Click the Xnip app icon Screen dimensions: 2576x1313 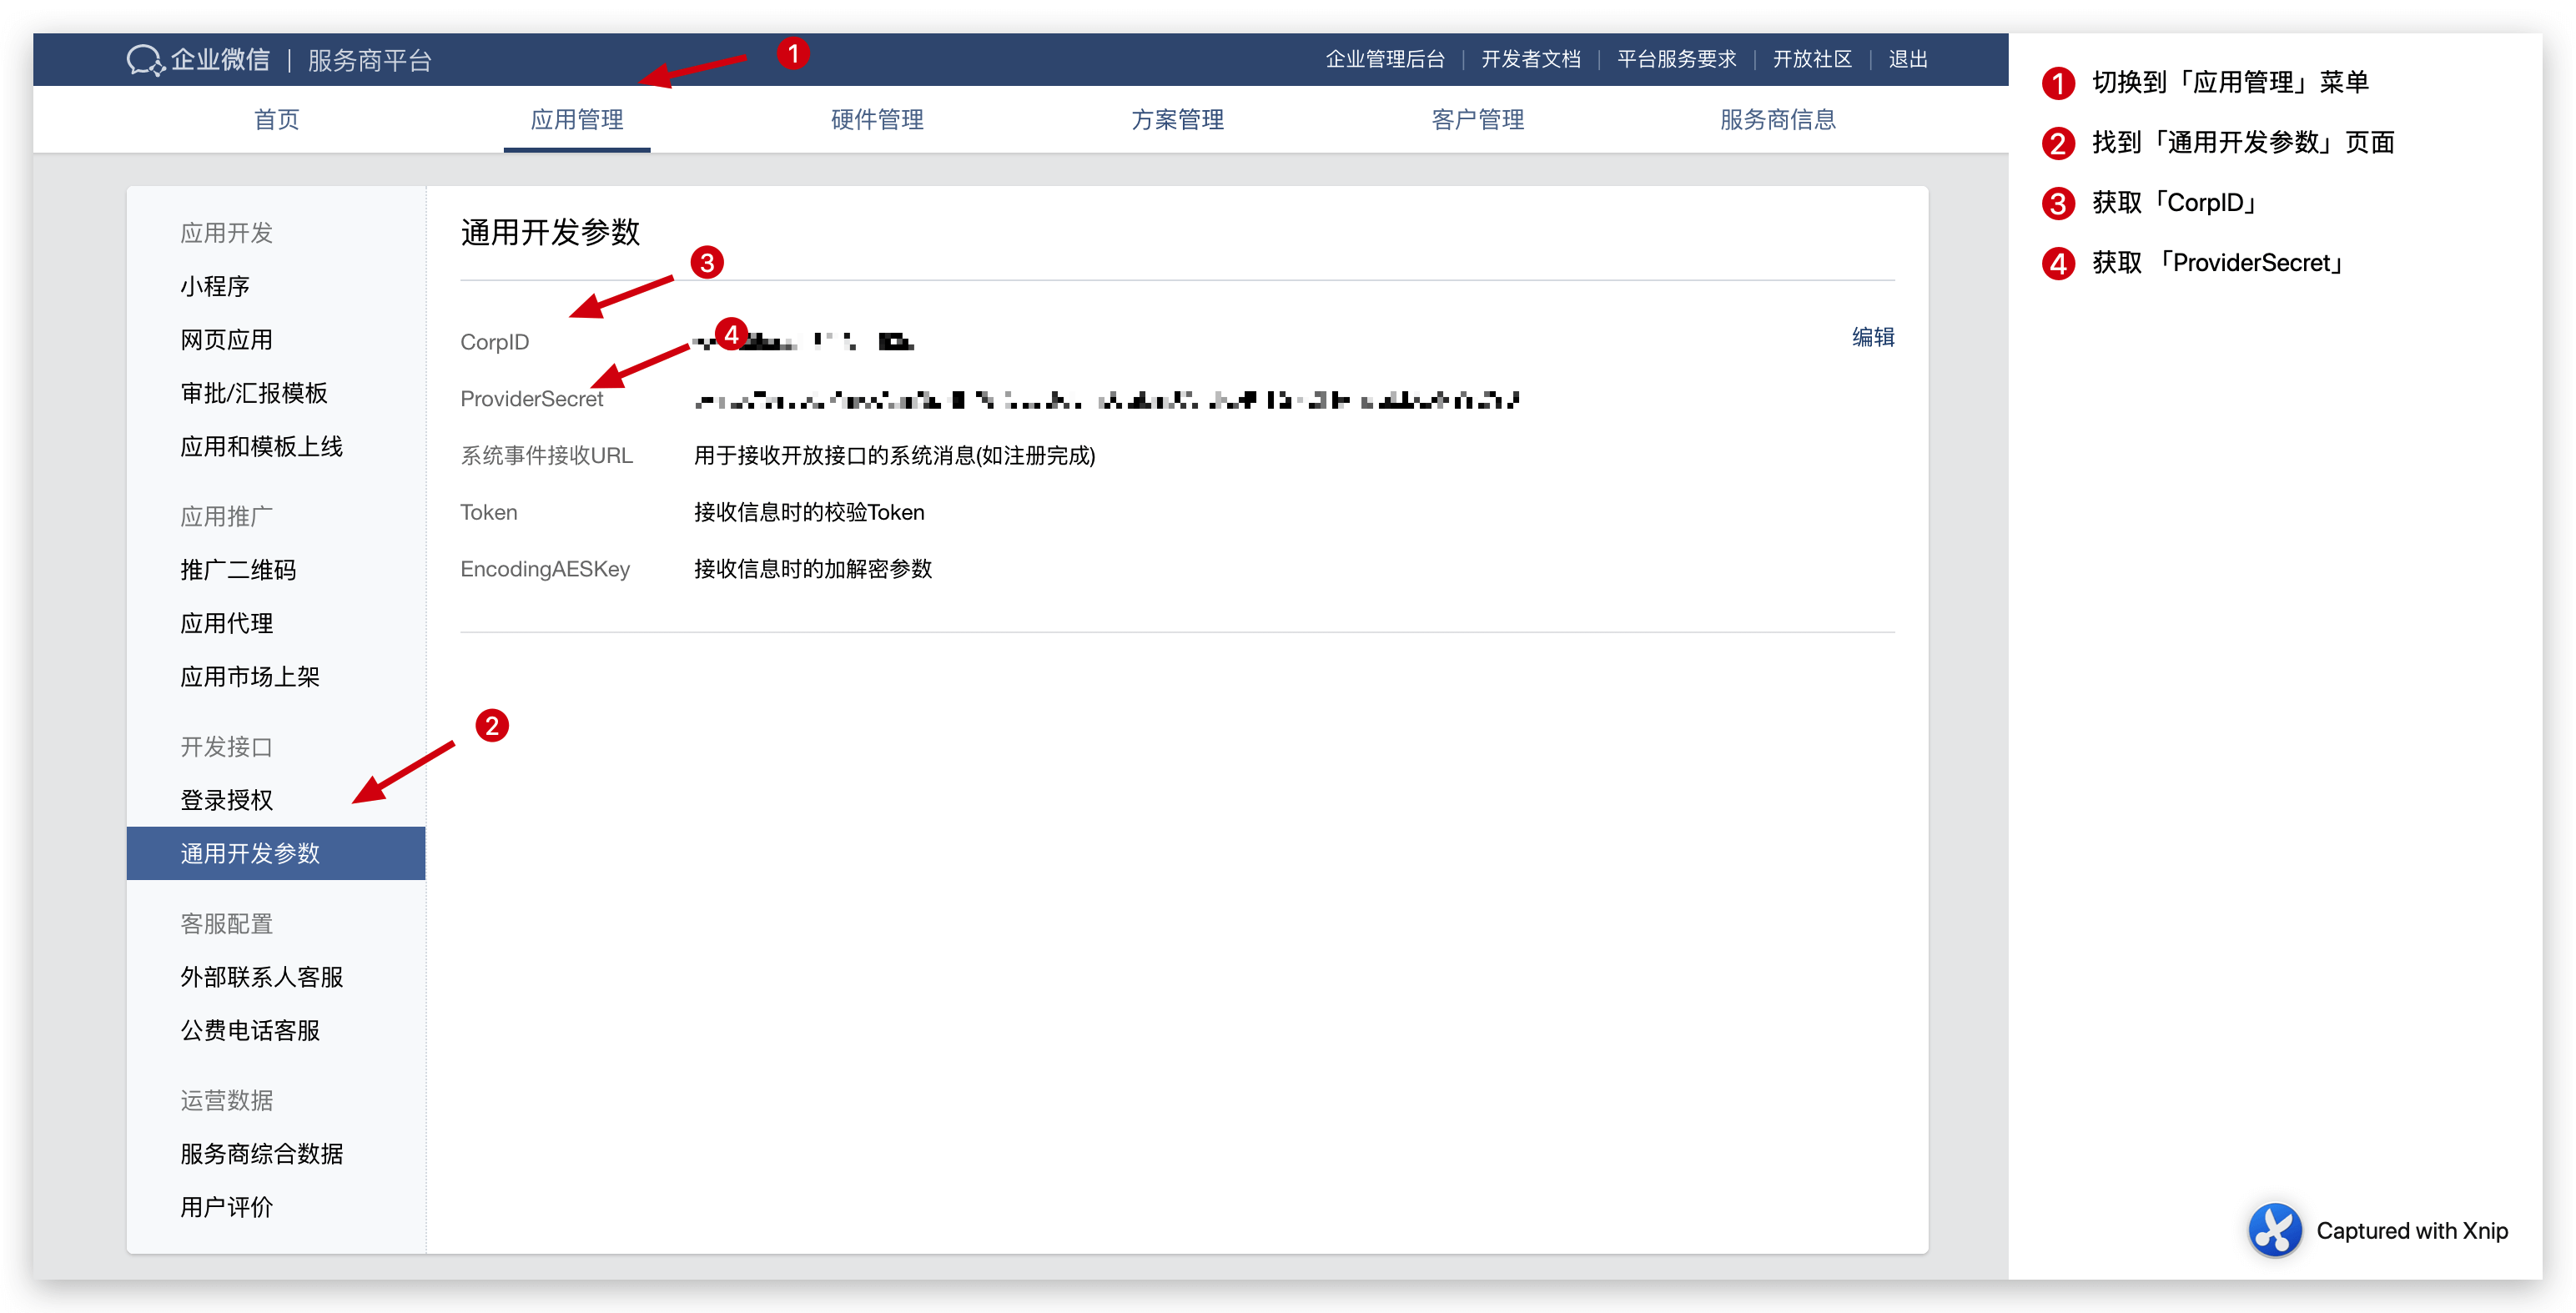click(2274, 1230)
